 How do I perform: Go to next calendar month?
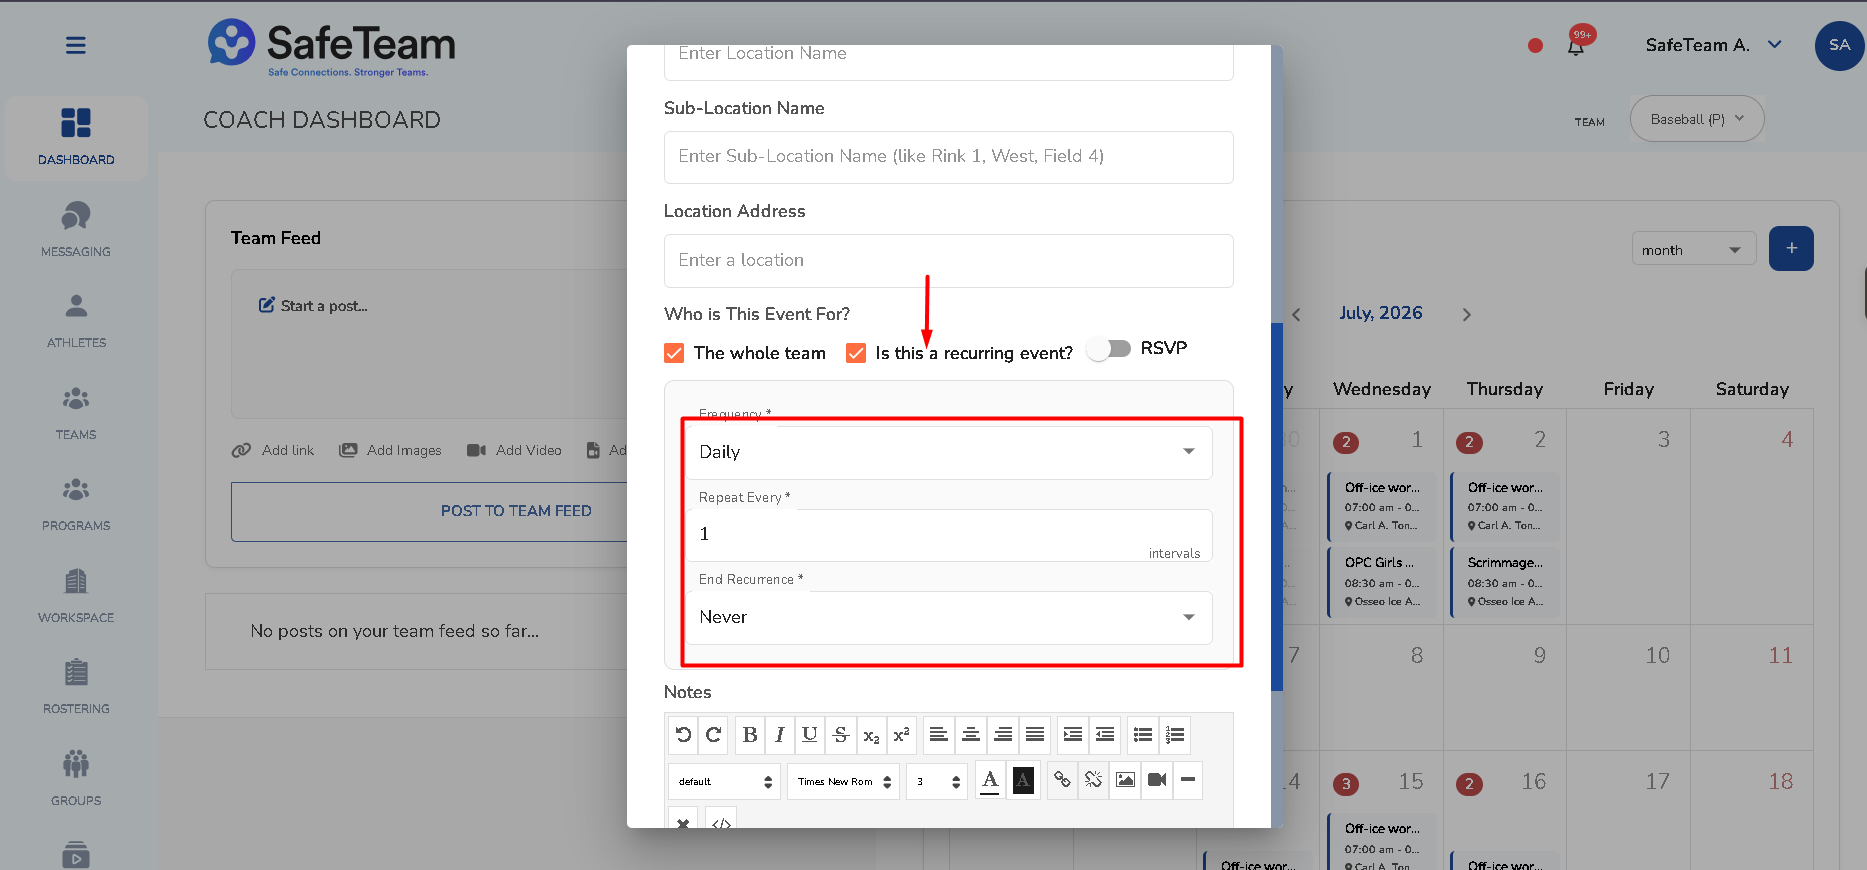point(1467,314)
